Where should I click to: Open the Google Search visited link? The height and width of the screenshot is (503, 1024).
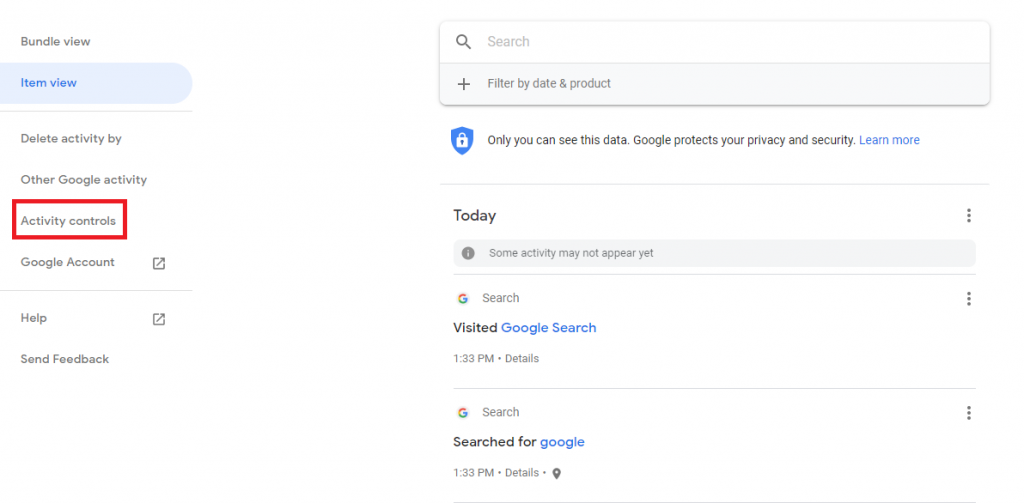pos(549,327)
